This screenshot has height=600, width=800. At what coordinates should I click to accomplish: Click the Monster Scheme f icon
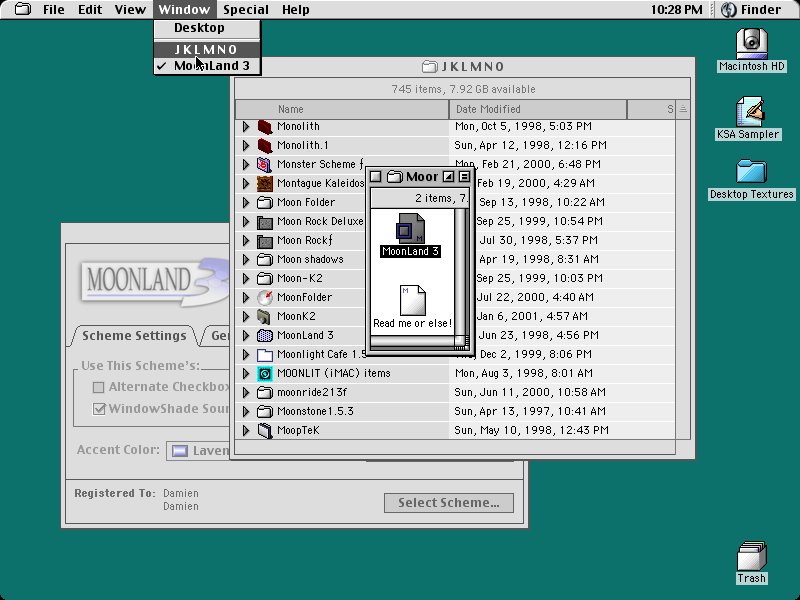coord(264,164)
